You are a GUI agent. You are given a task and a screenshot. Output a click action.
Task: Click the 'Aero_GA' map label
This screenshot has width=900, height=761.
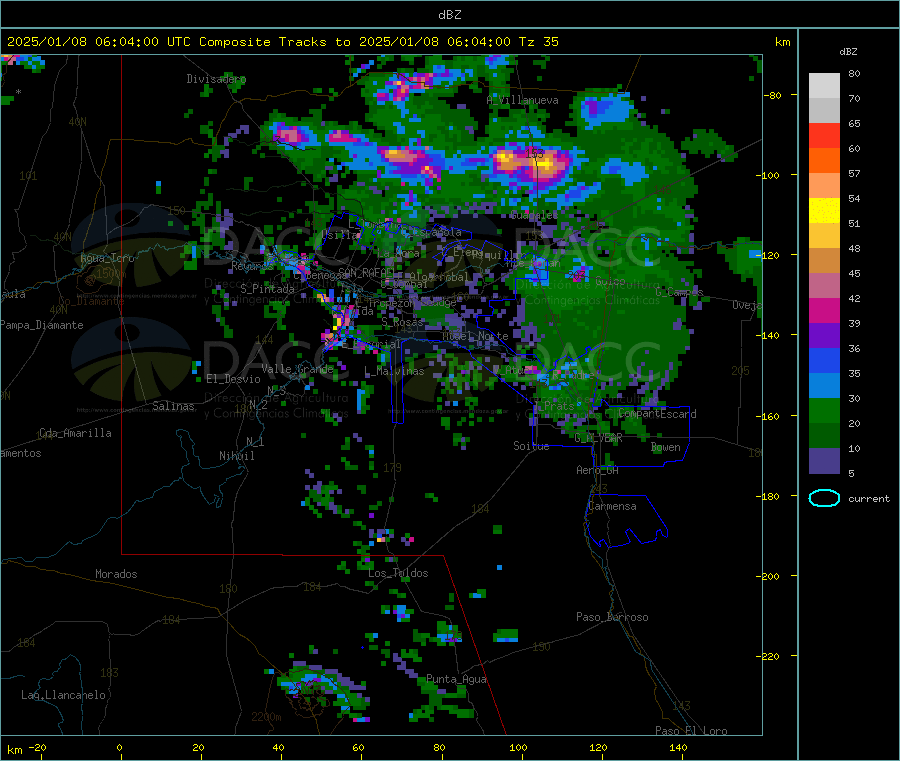[598, 470]
